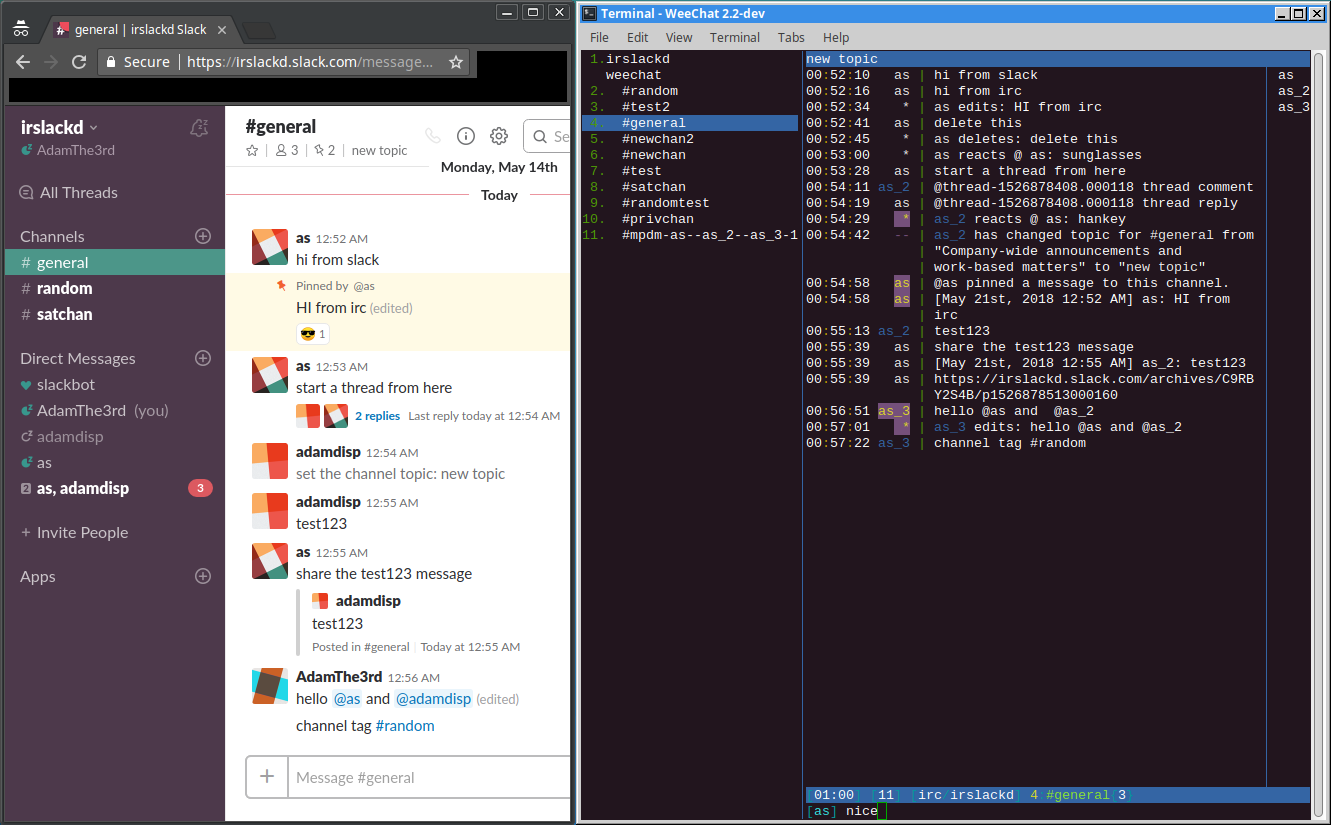Click the @adamdisp mention link
Image resolution: width=1331 pixels, height=825 pixels.
click(433, 698)
